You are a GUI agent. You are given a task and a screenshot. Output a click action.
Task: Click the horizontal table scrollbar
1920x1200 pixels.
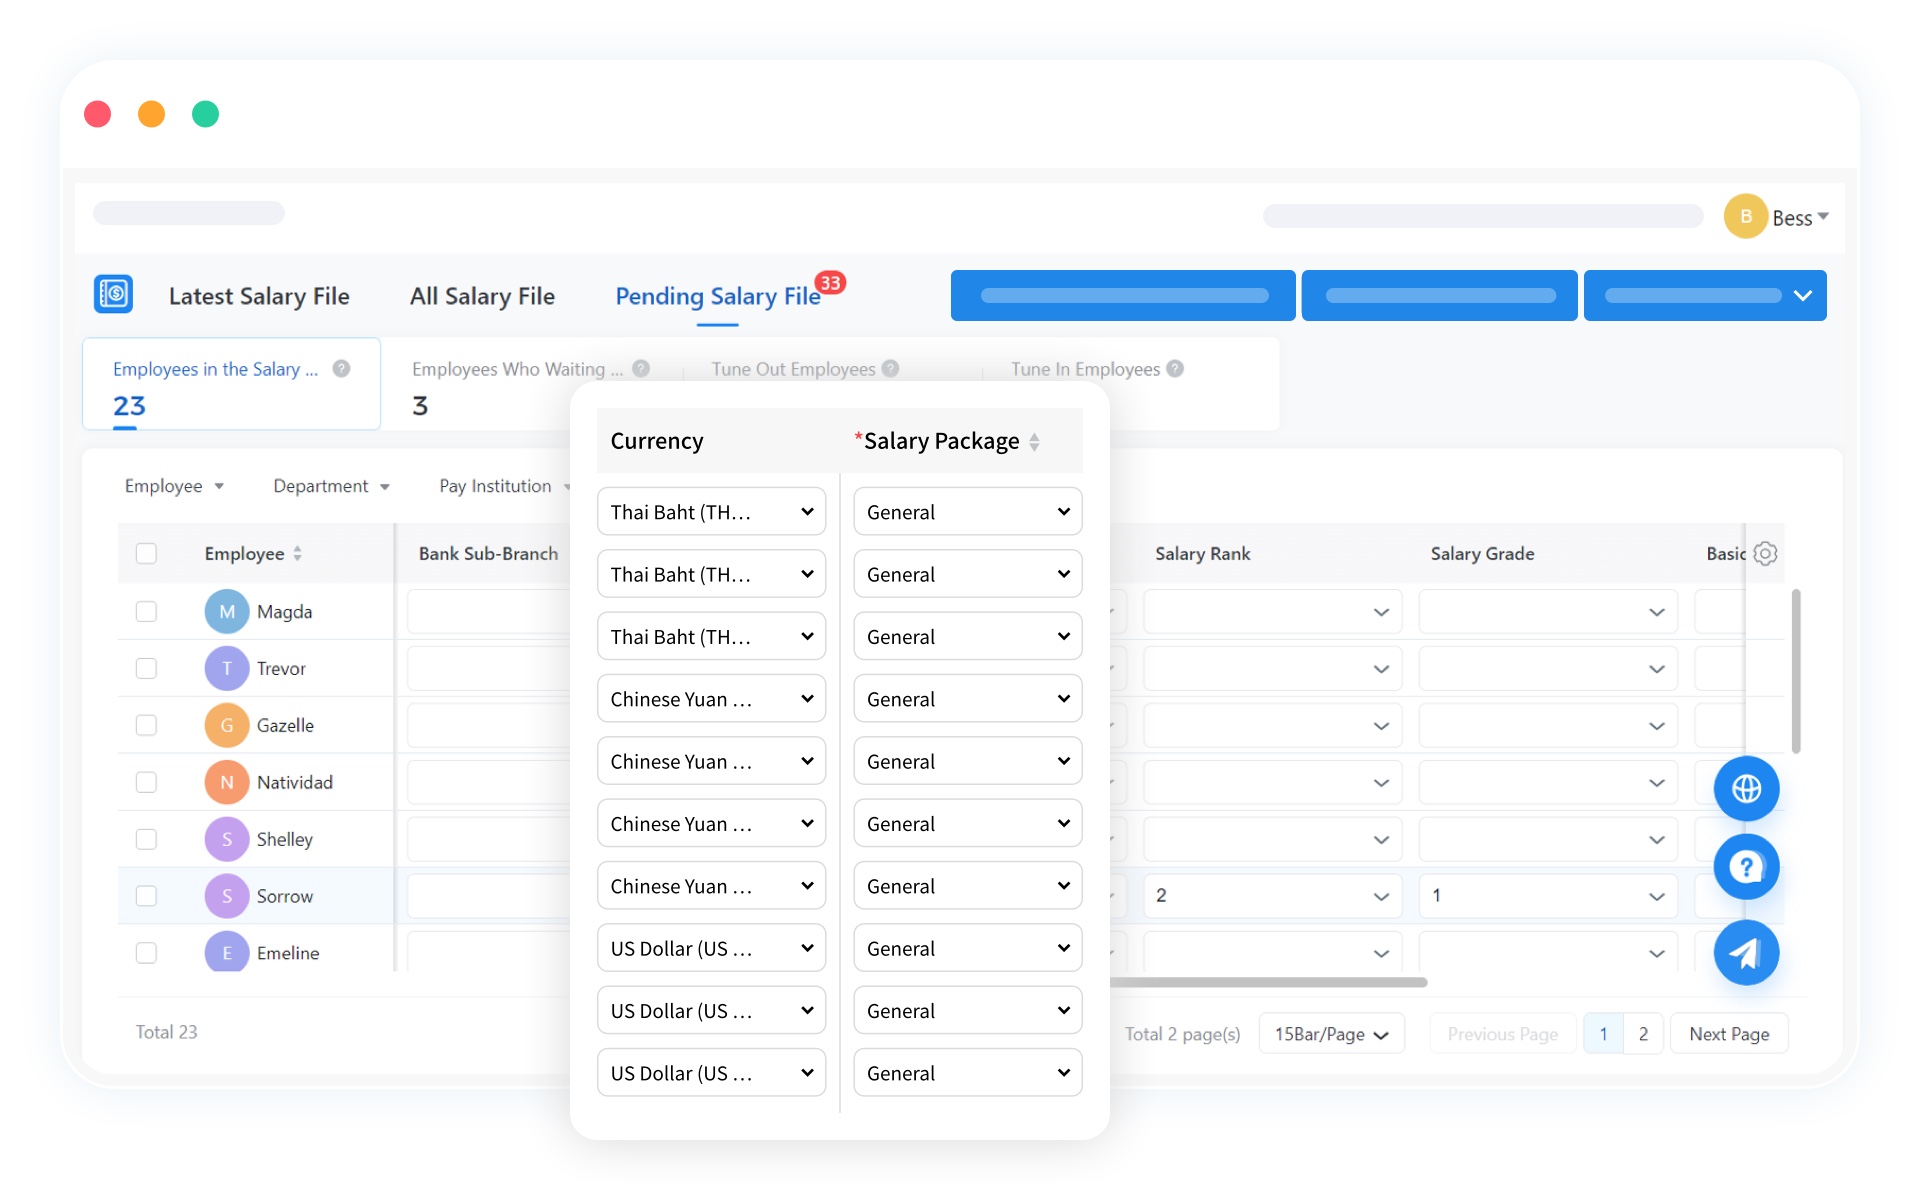click(x=1268, y=982)
